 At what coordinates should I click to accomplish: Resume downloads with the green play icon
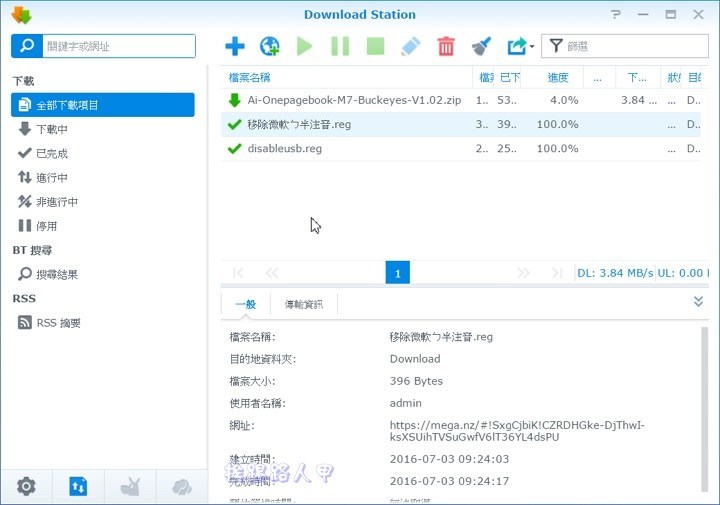(304, 46)
